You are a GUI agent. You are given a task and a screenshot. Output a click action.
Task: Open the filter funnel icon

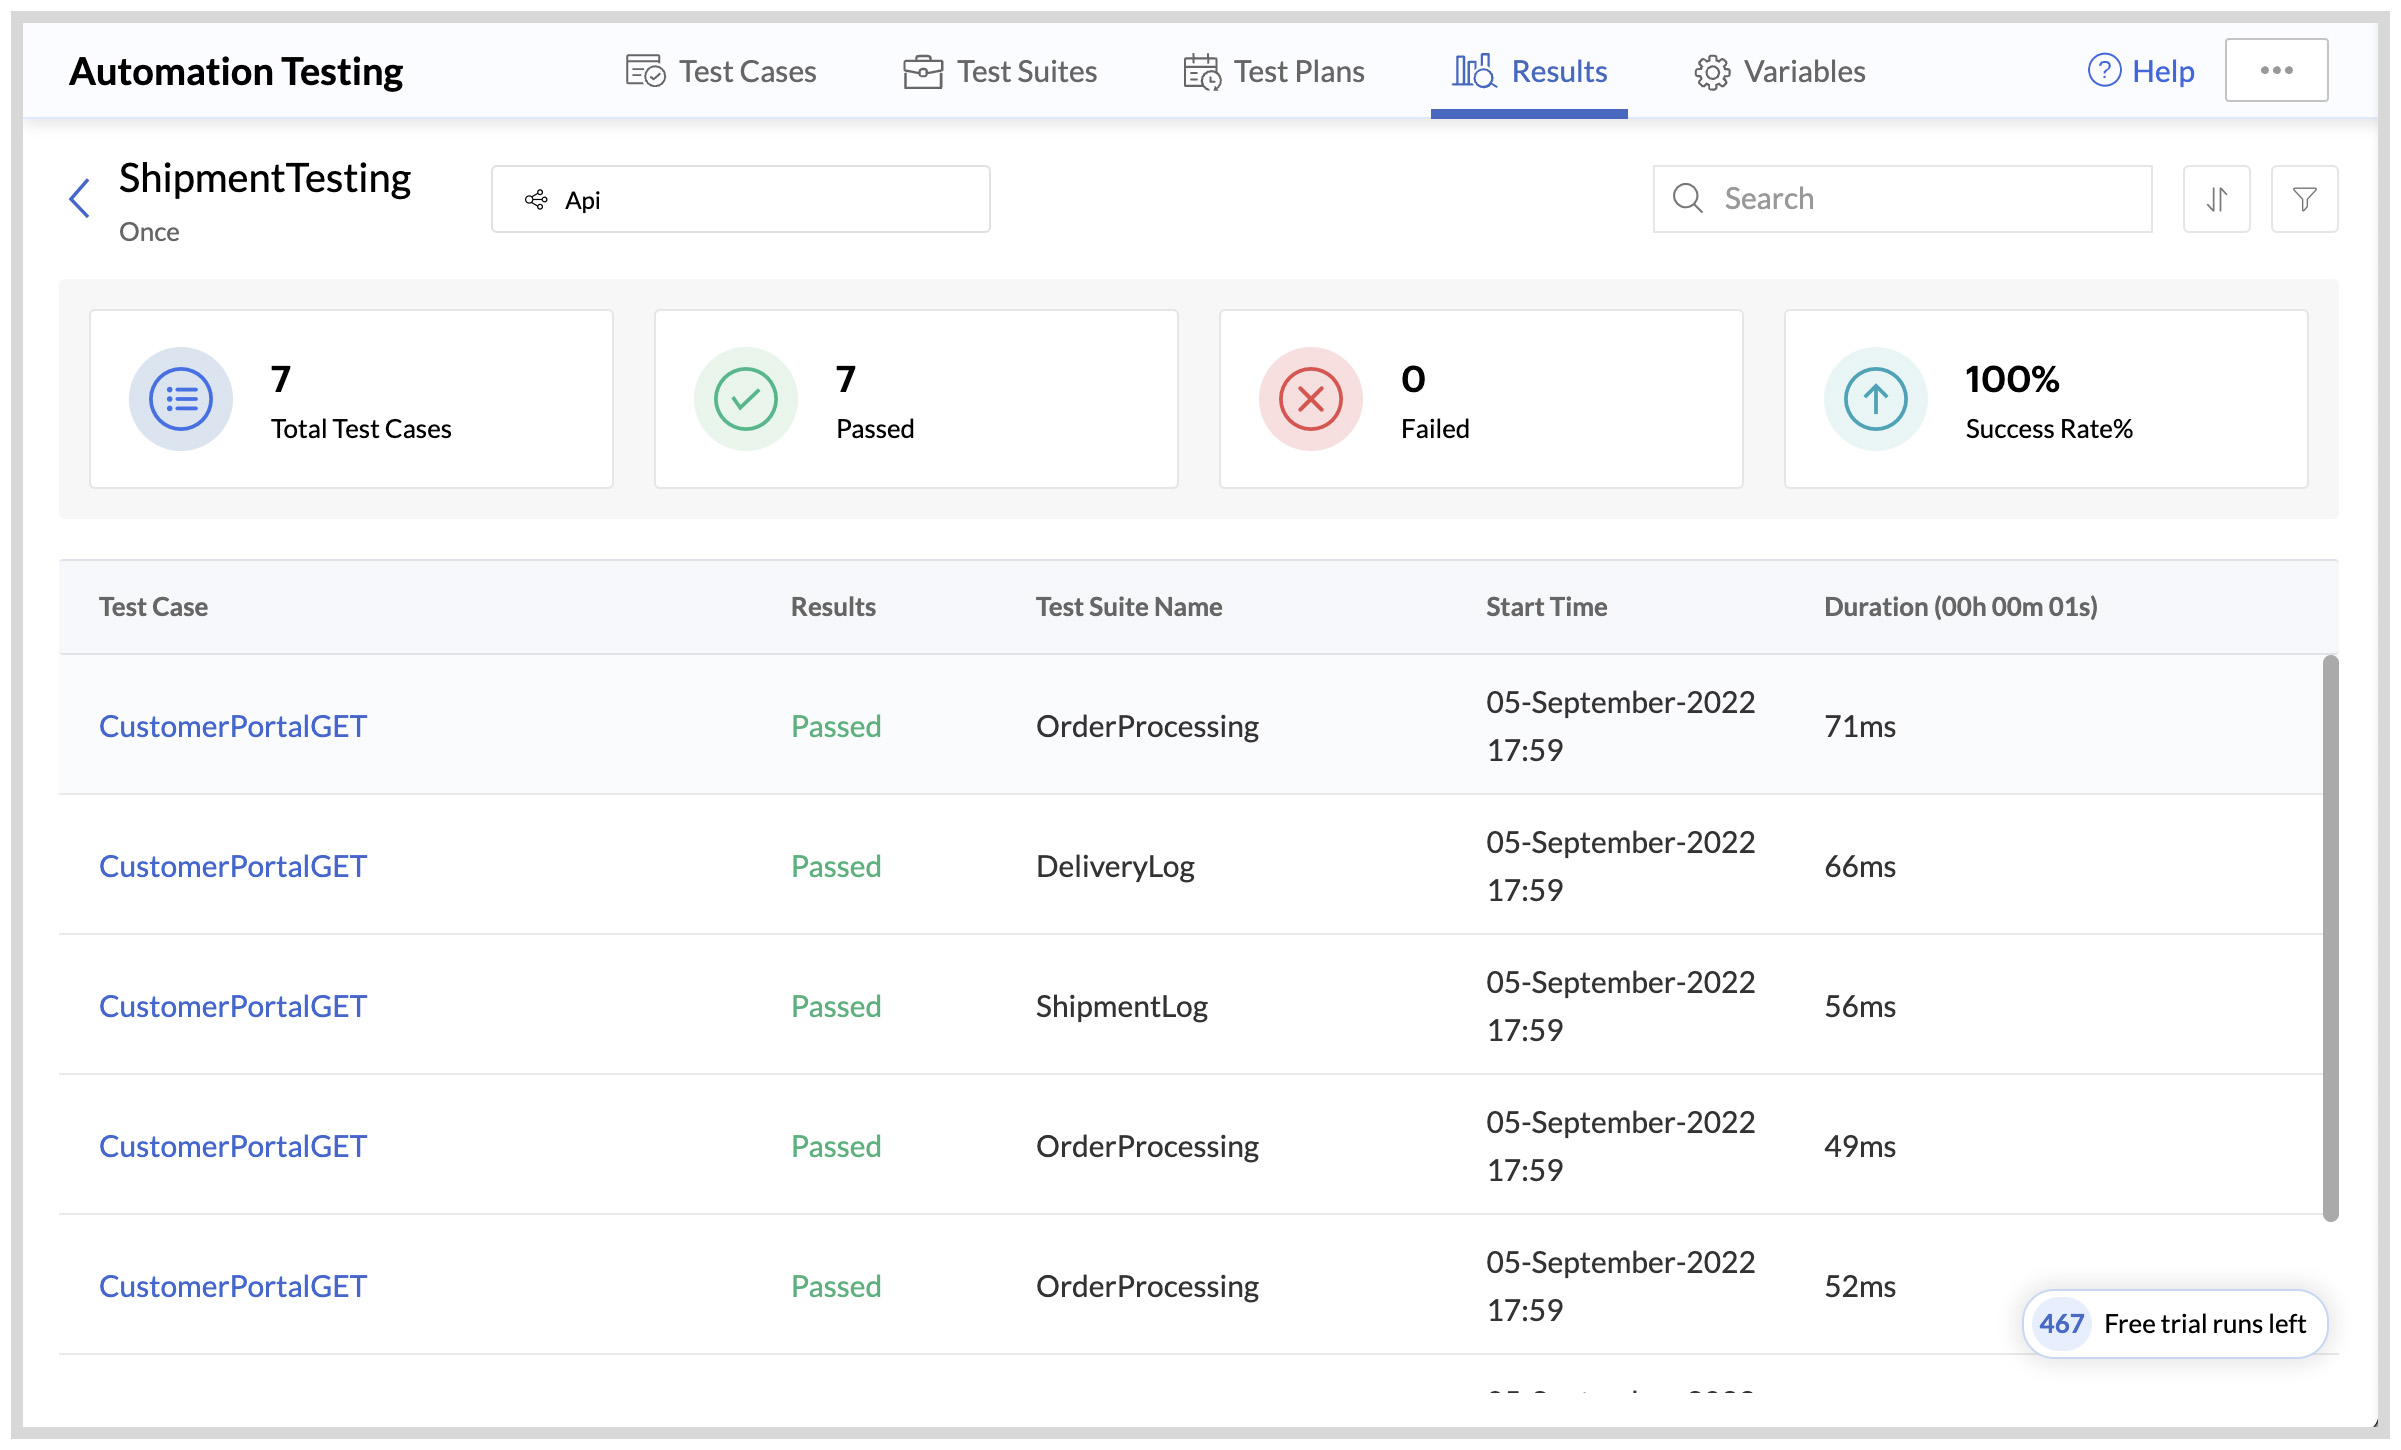[2304, 198]
